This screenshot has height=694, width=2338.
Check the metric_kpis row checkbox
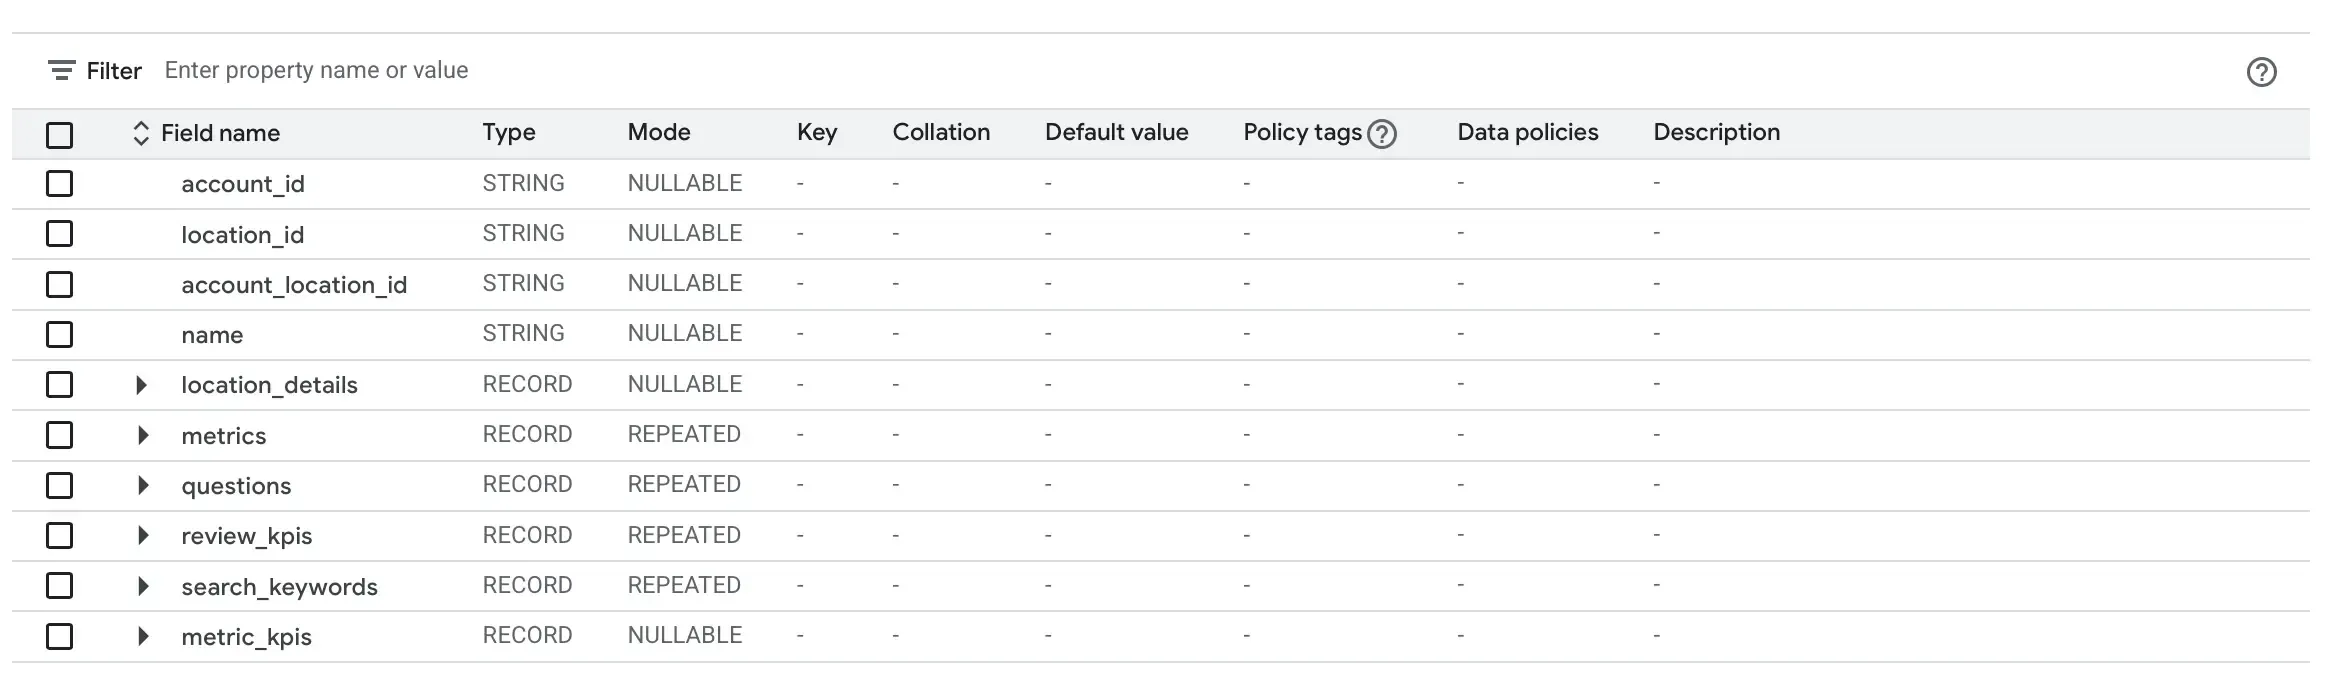point(60,636)
